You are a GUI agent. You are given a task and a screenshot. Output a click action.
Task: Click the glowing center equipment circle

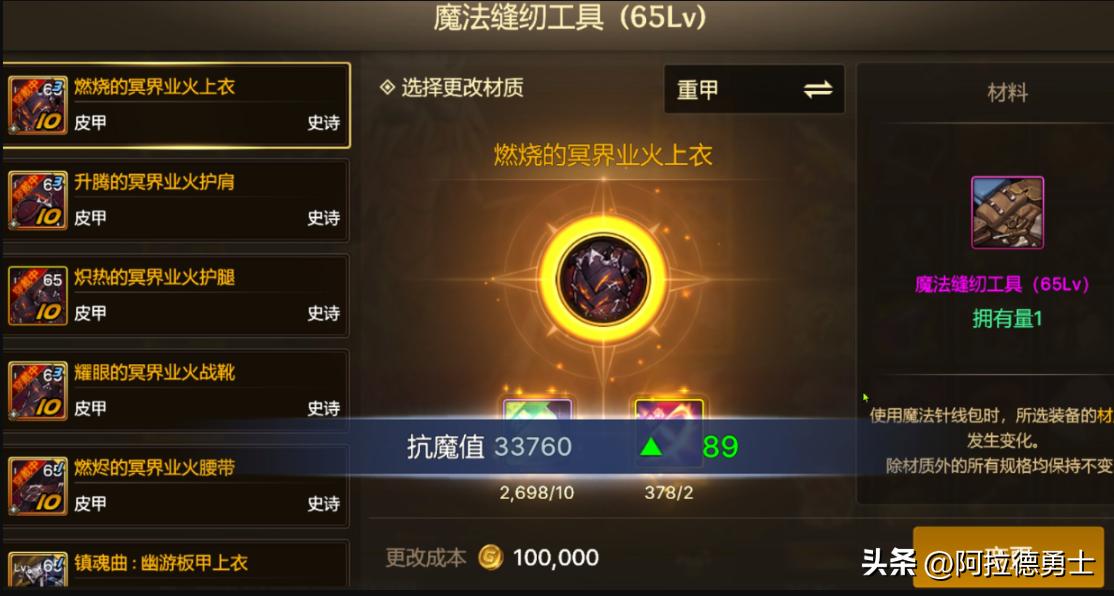pyautogui.click(x=603, y=278)
